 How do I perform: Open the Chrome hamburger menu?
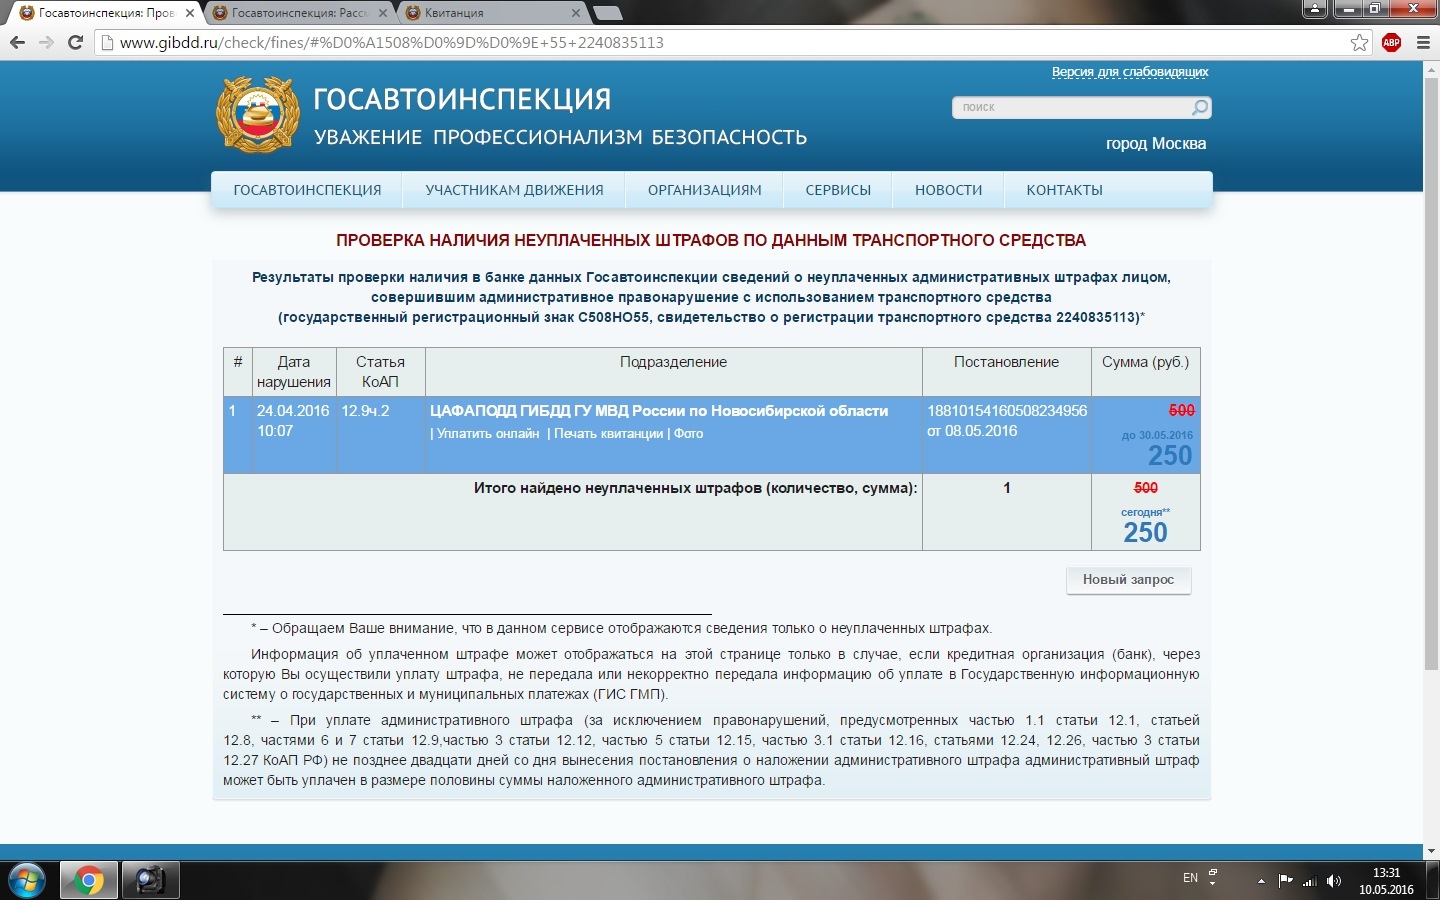(1423, 42)
